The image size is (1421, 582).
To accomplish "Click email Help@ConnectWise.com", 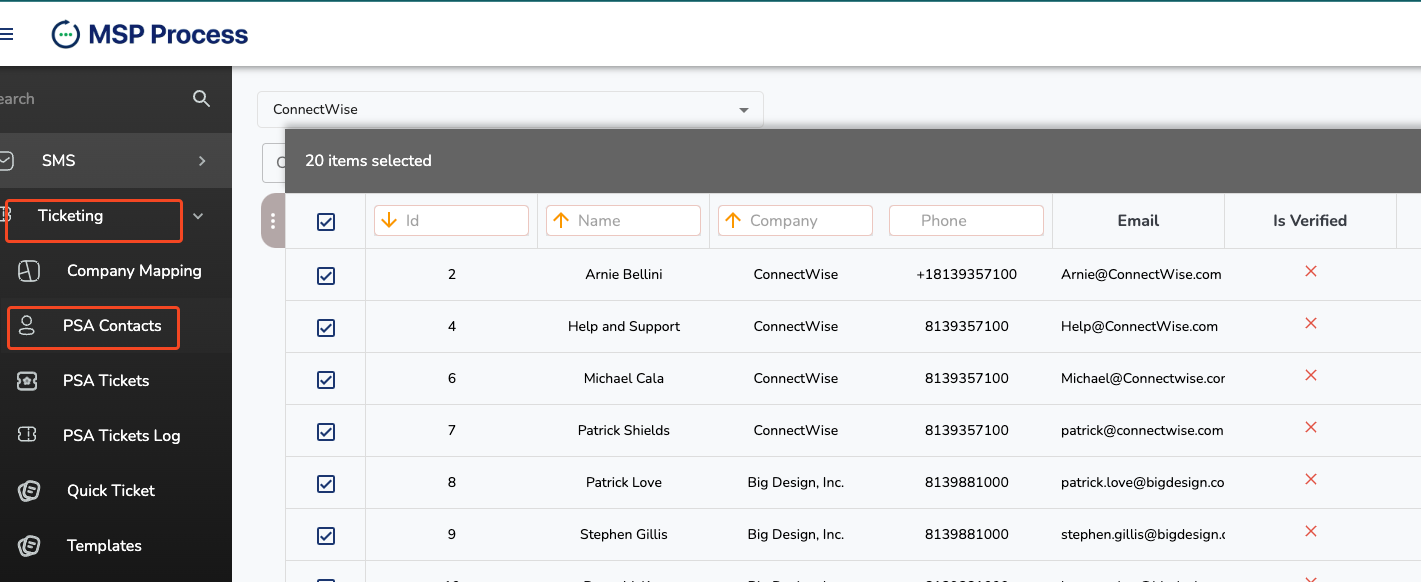I will tap(1139, 326).
